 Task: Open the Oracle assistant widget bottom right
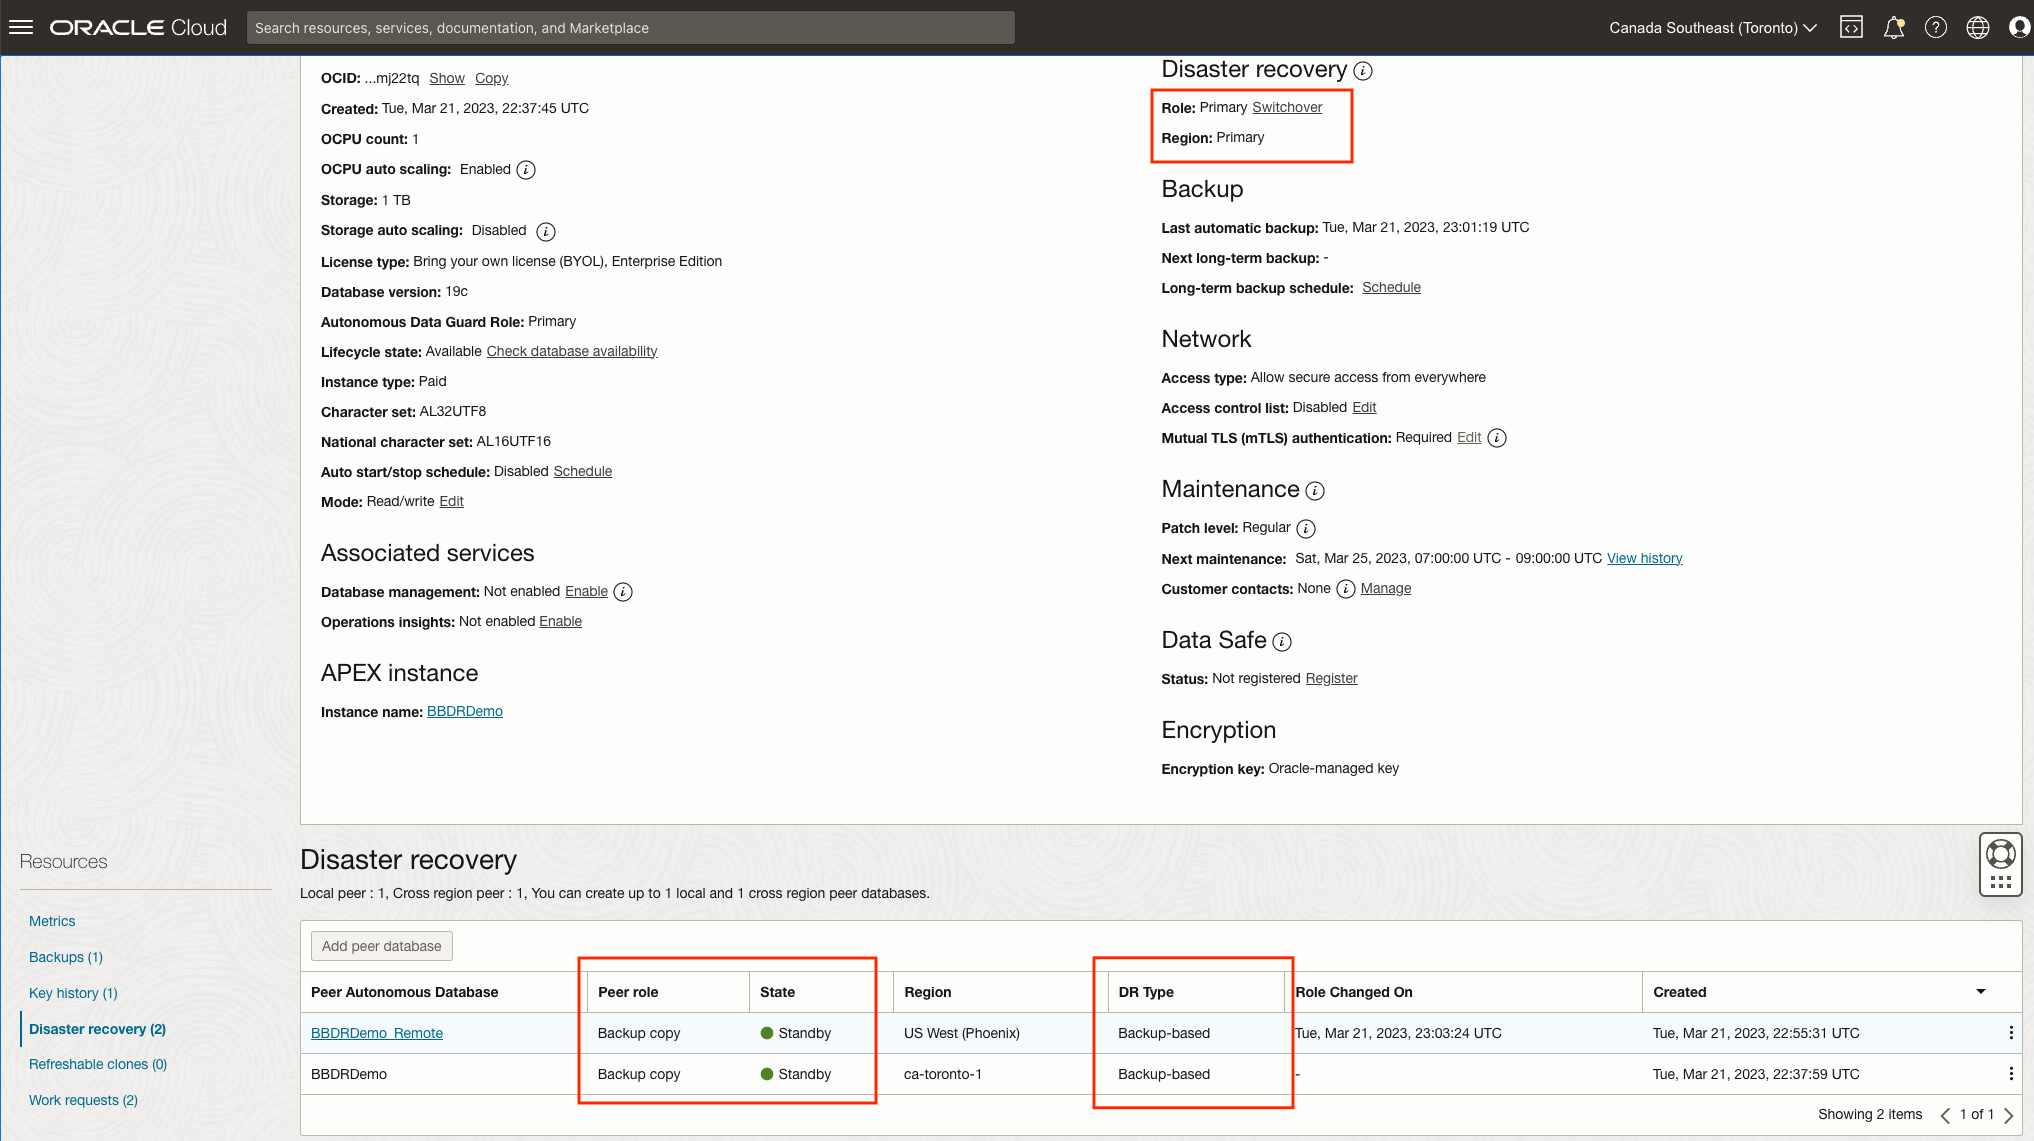(x=1999, y=864)
